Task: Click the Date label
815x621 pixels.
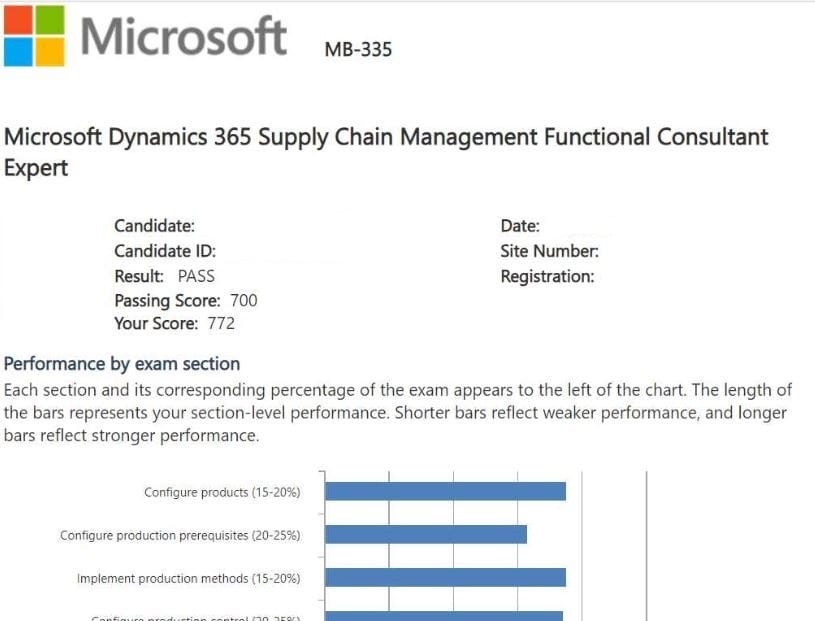Action: click(x=520, y=226)
